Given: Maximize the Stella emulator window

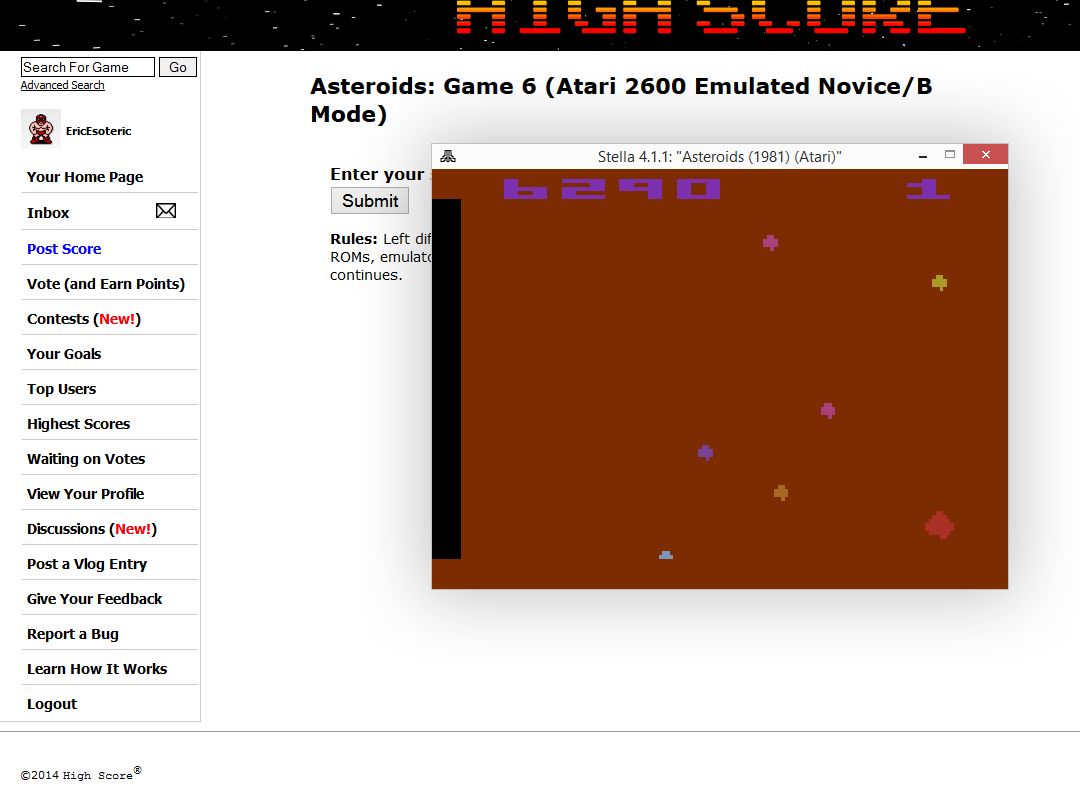Looking at the screenshot, I should click(x=950, y=155).
